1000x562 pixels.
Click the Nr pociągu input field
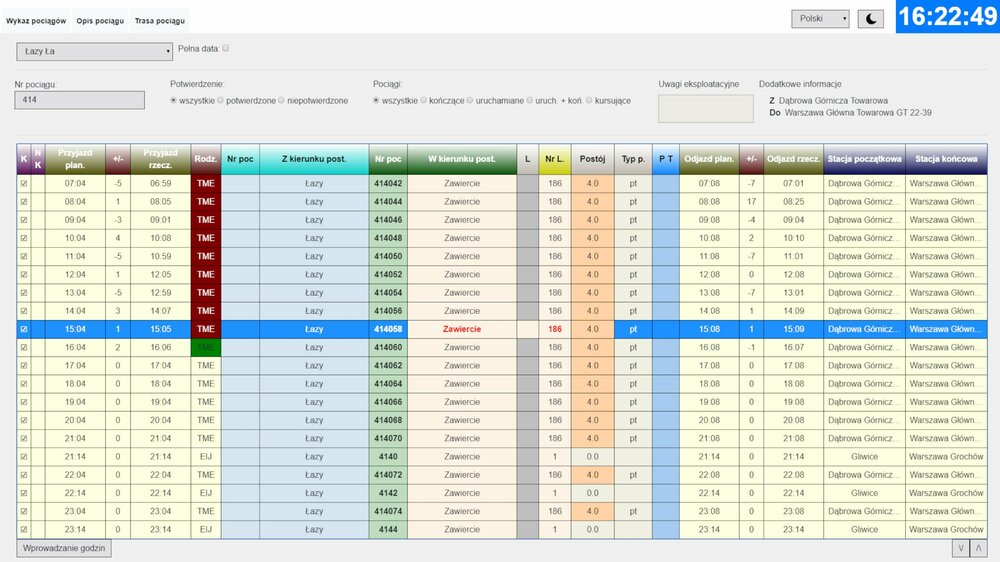79,101
